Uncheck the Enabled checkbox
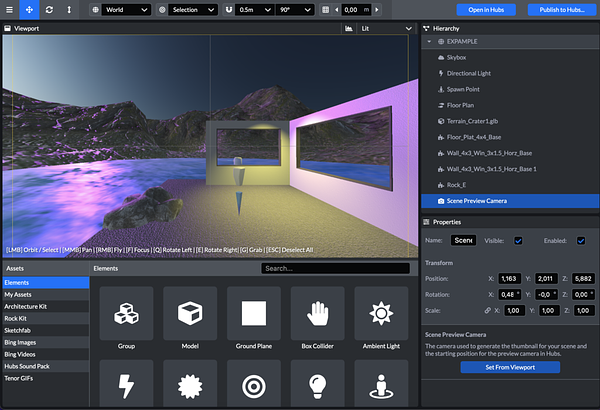 (x=581, y=241)
